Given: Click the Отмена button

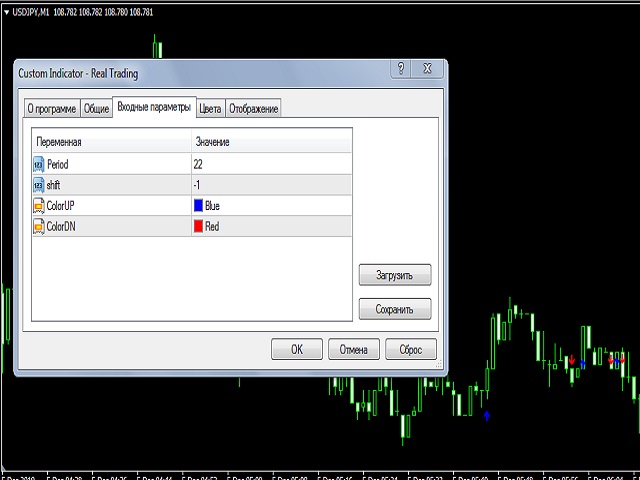Looking at the screenshot, I should coord(353,350).
